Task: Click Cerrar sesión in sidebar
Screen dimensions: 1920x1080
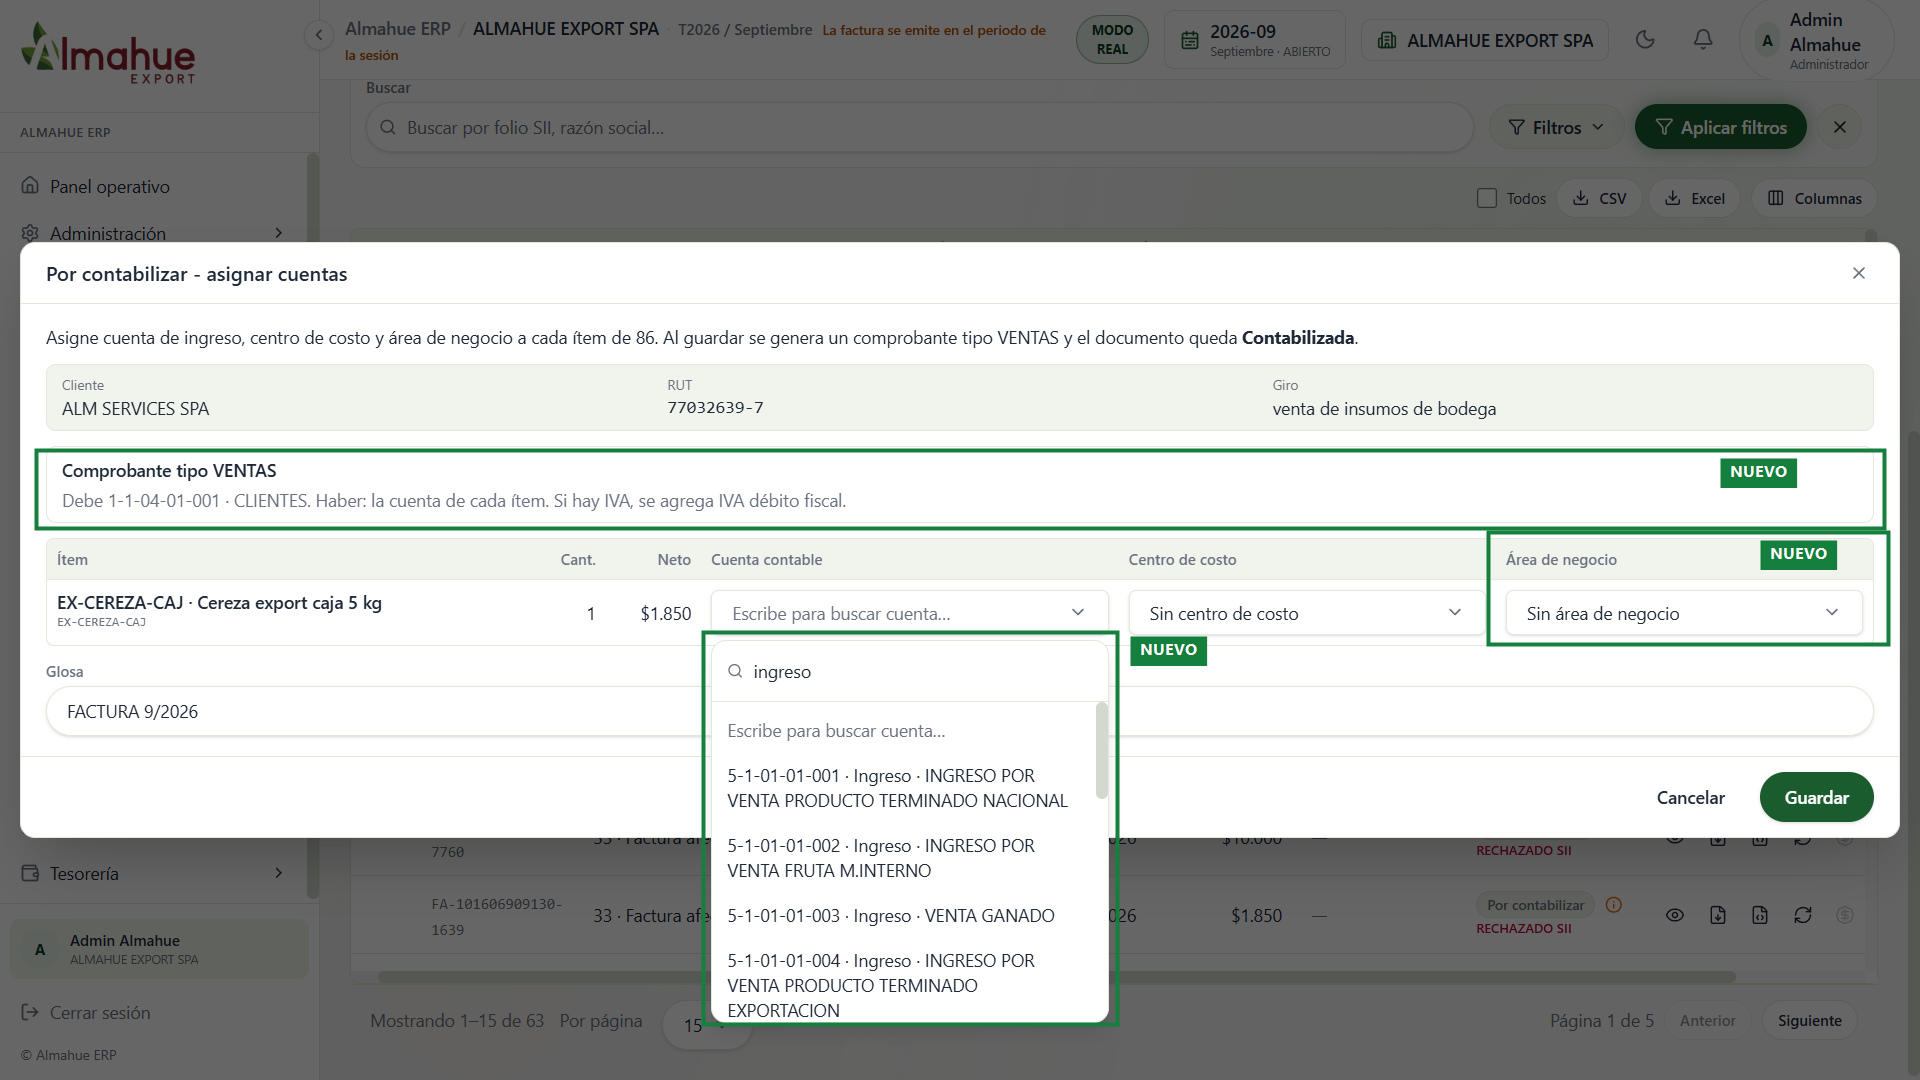Action: [100, 1012]
